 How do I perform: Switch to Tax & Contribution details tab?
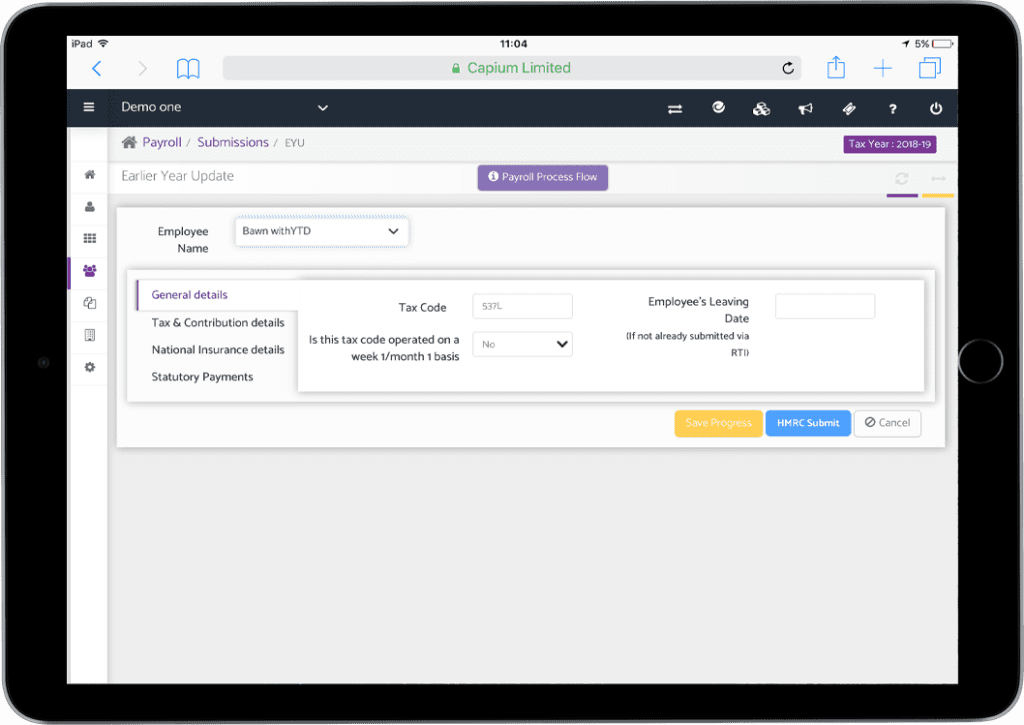(218, 323)
